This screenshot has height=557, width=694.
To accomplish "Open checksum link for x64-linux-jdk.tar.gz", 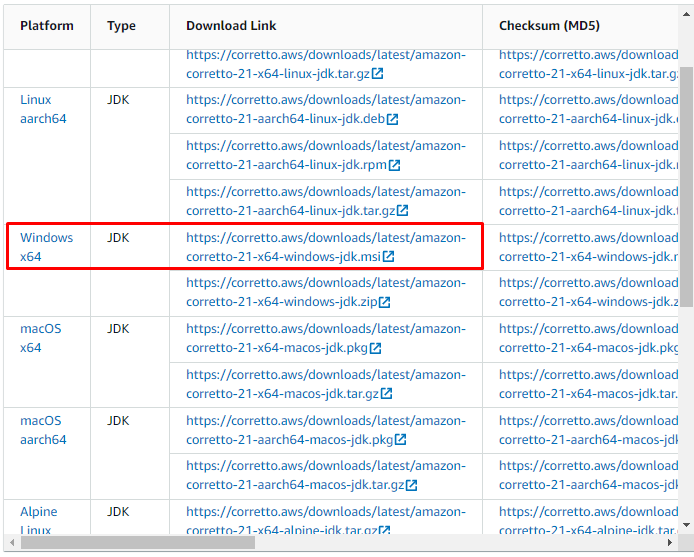I will (x=588, y=64).
